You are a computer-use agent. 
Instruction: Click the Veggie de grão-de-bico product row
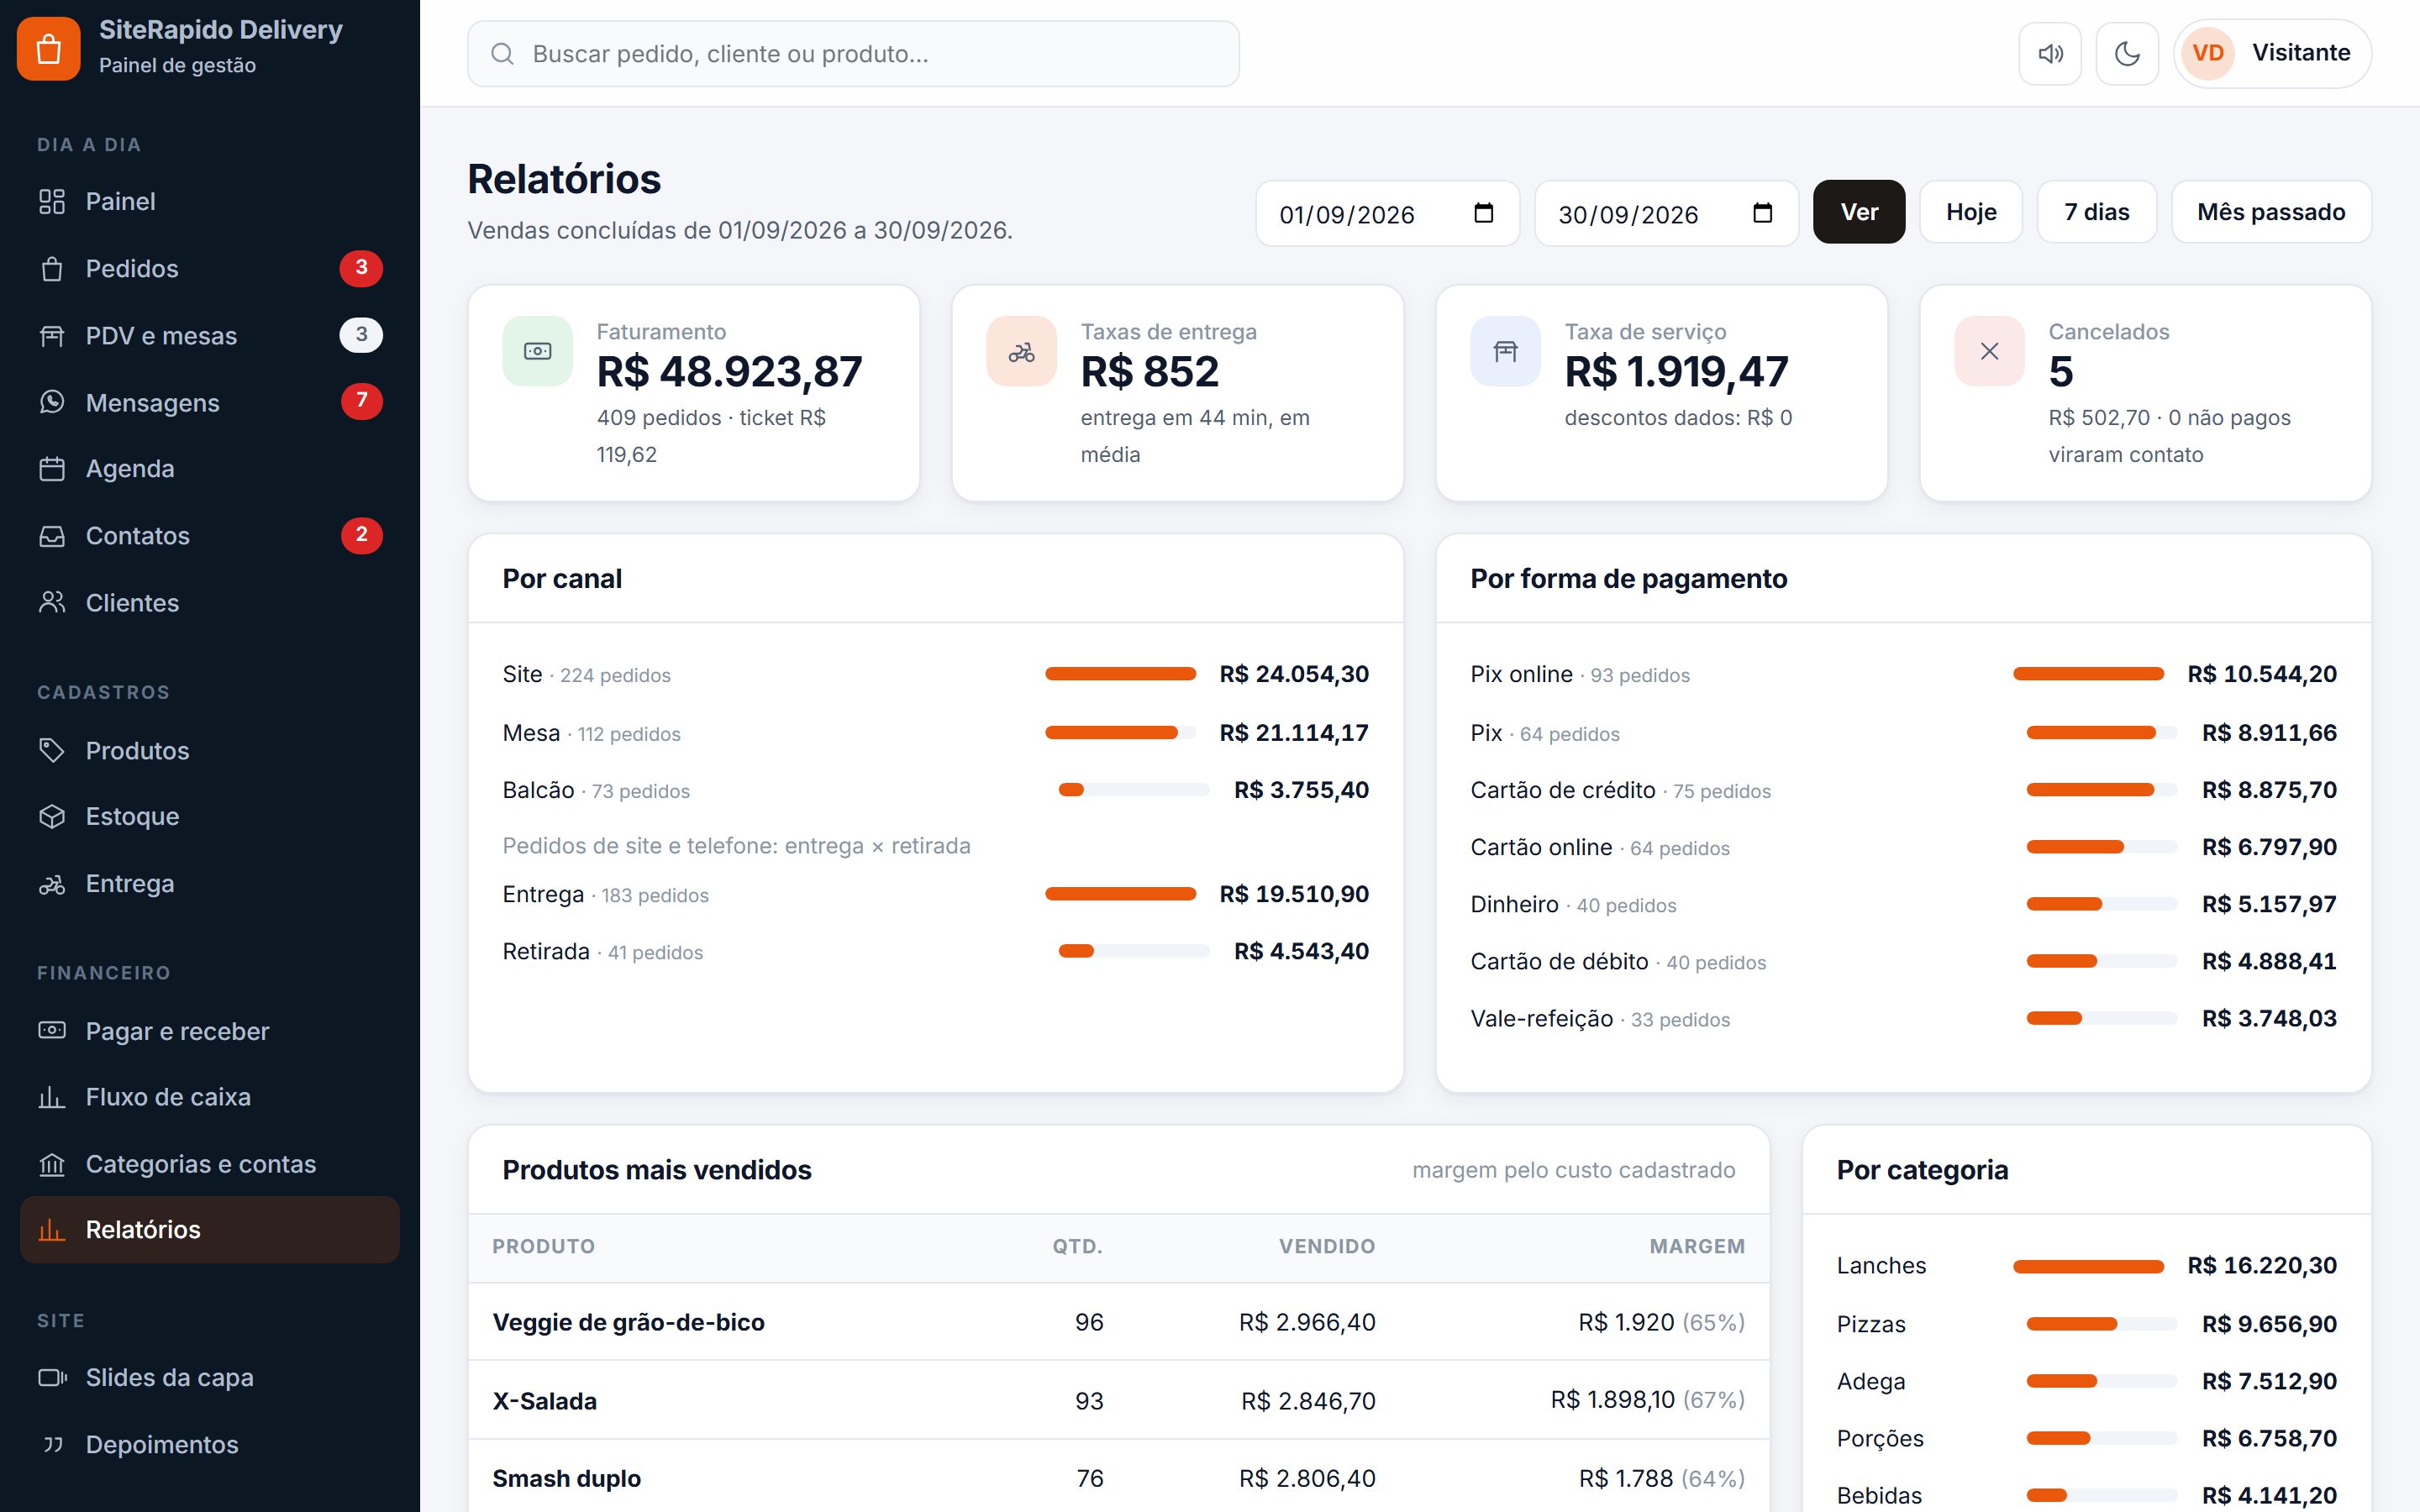[x=1118, y=1322]
